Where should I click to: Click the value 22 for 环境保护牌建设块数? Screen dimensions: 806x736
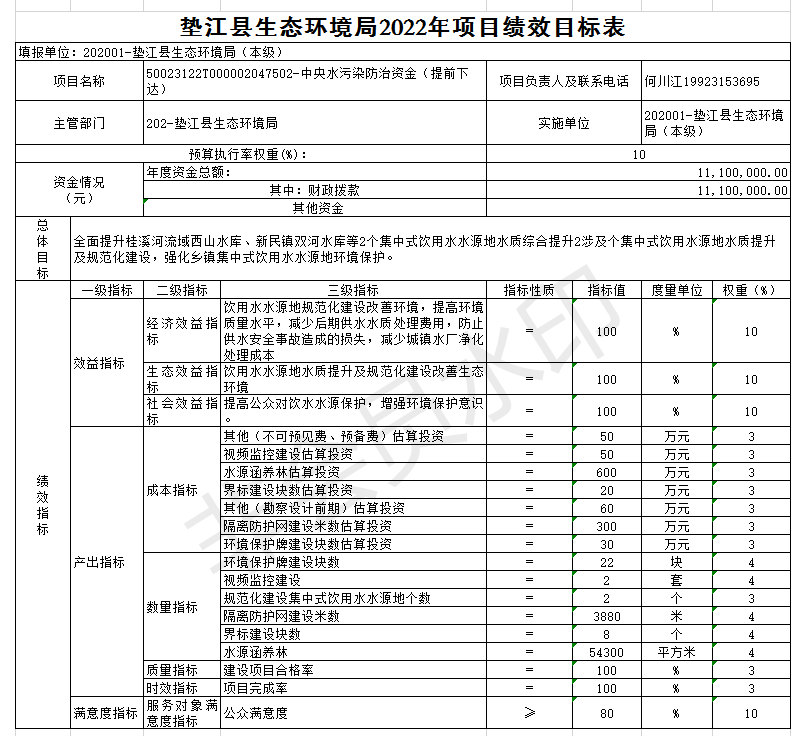607,562
